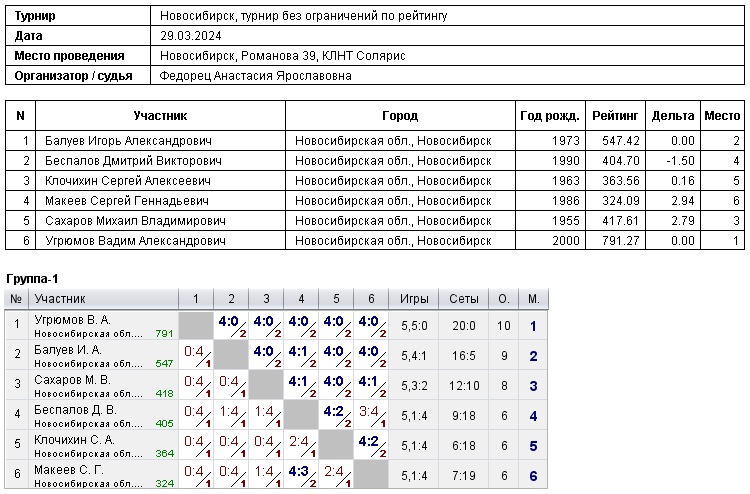Select Клочихин Сергей Алексеевич row name

coord(127,181)
